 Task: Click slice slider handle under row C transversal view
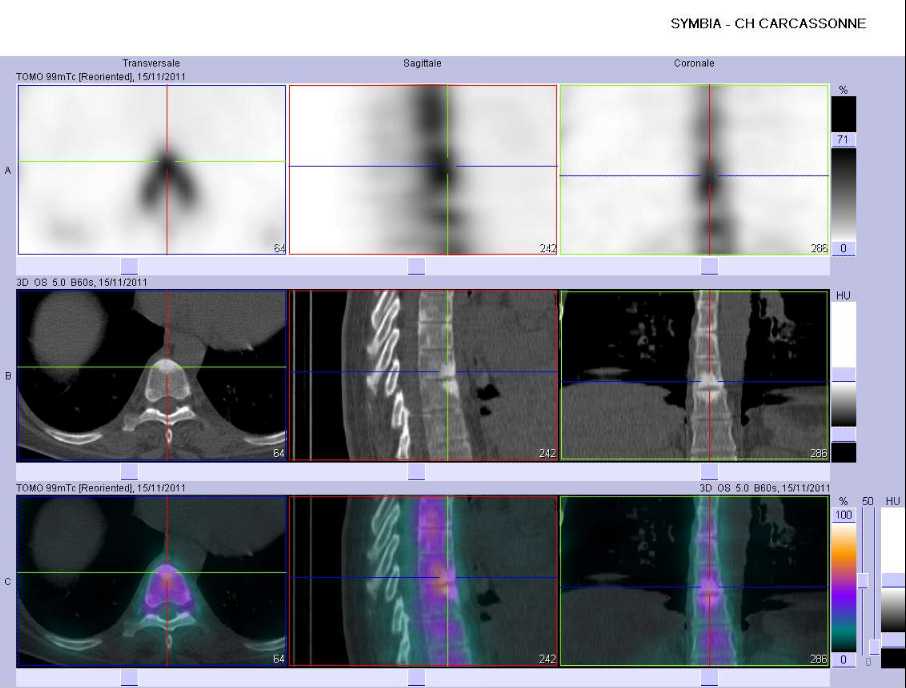(129, 678)
